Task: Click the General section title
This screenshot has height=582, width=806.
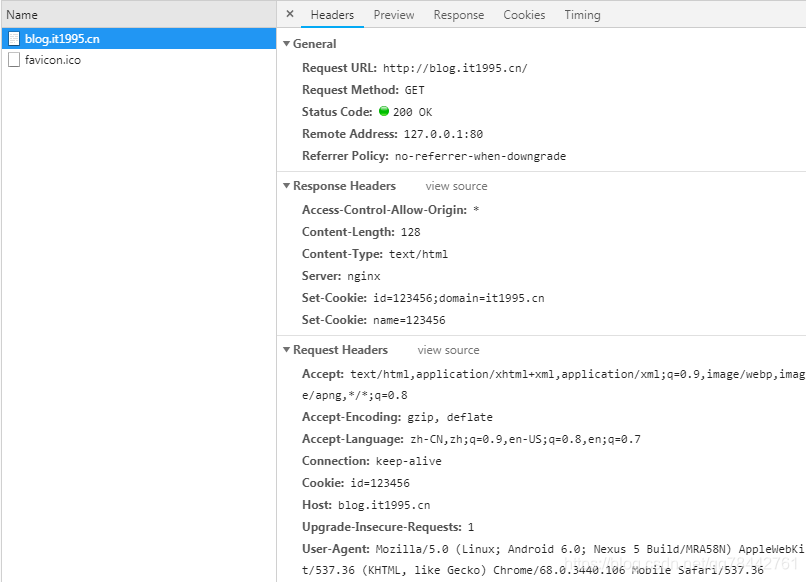Action: (x=315, y=44)
